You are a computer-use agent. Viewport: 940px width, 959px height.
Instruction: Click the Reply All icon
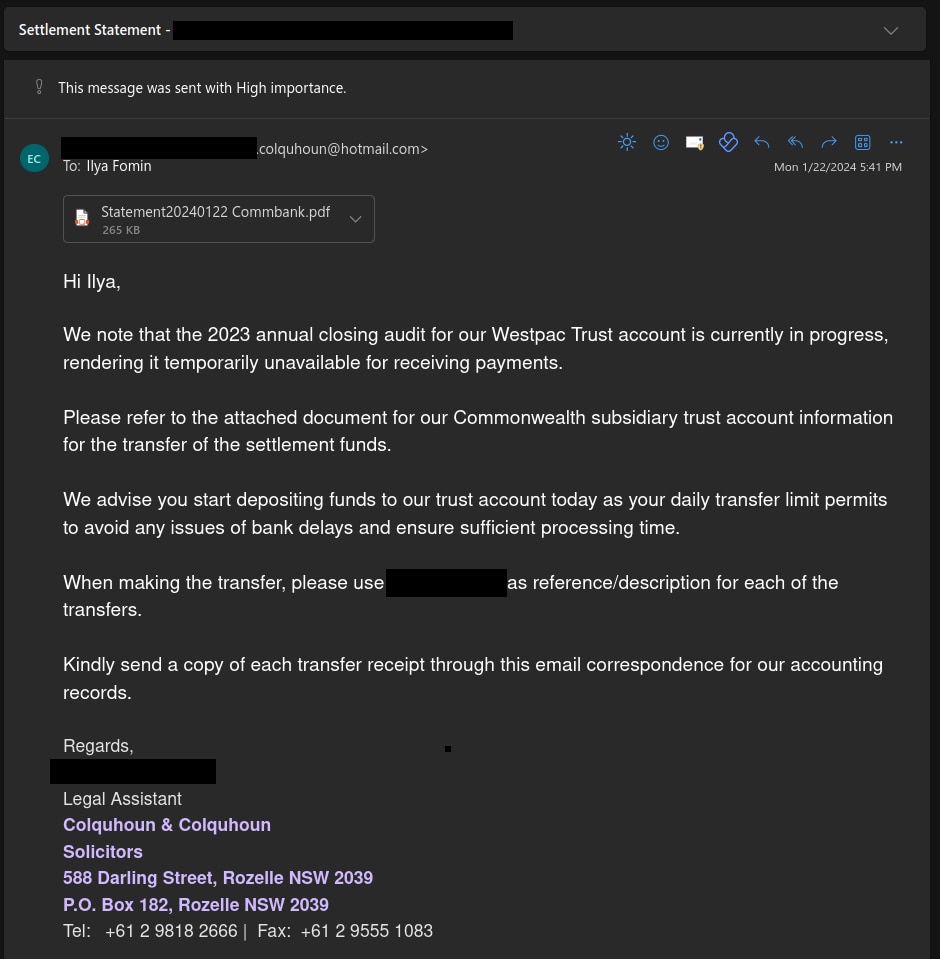[795, 142]
